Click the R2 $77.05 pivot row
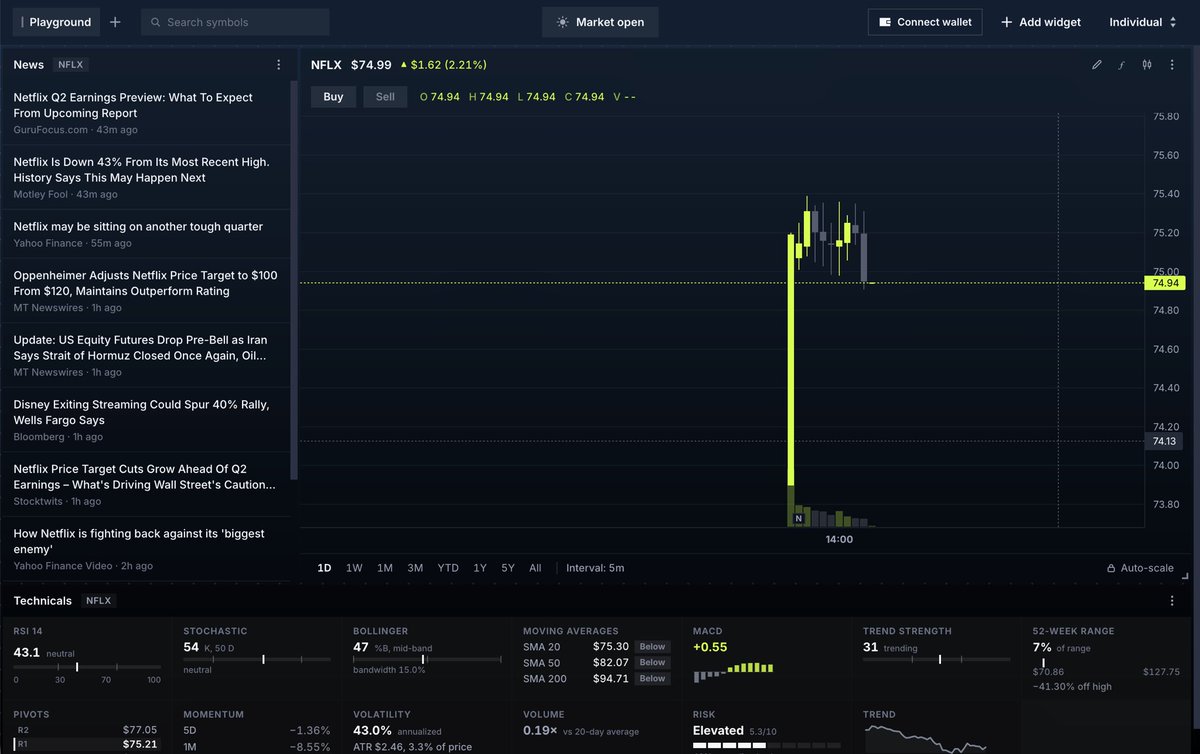 coord(85,731)
